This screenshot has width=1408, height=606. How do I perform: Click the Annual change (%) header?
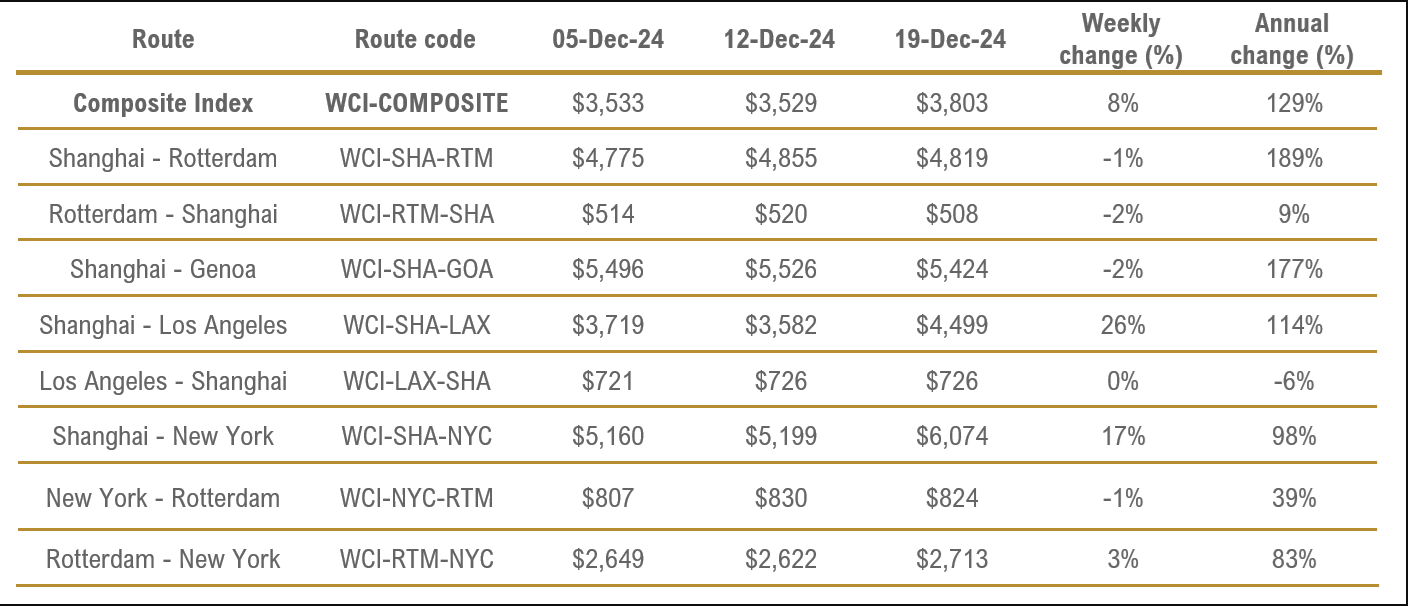pyautogui.click(x=1292, y=40)
